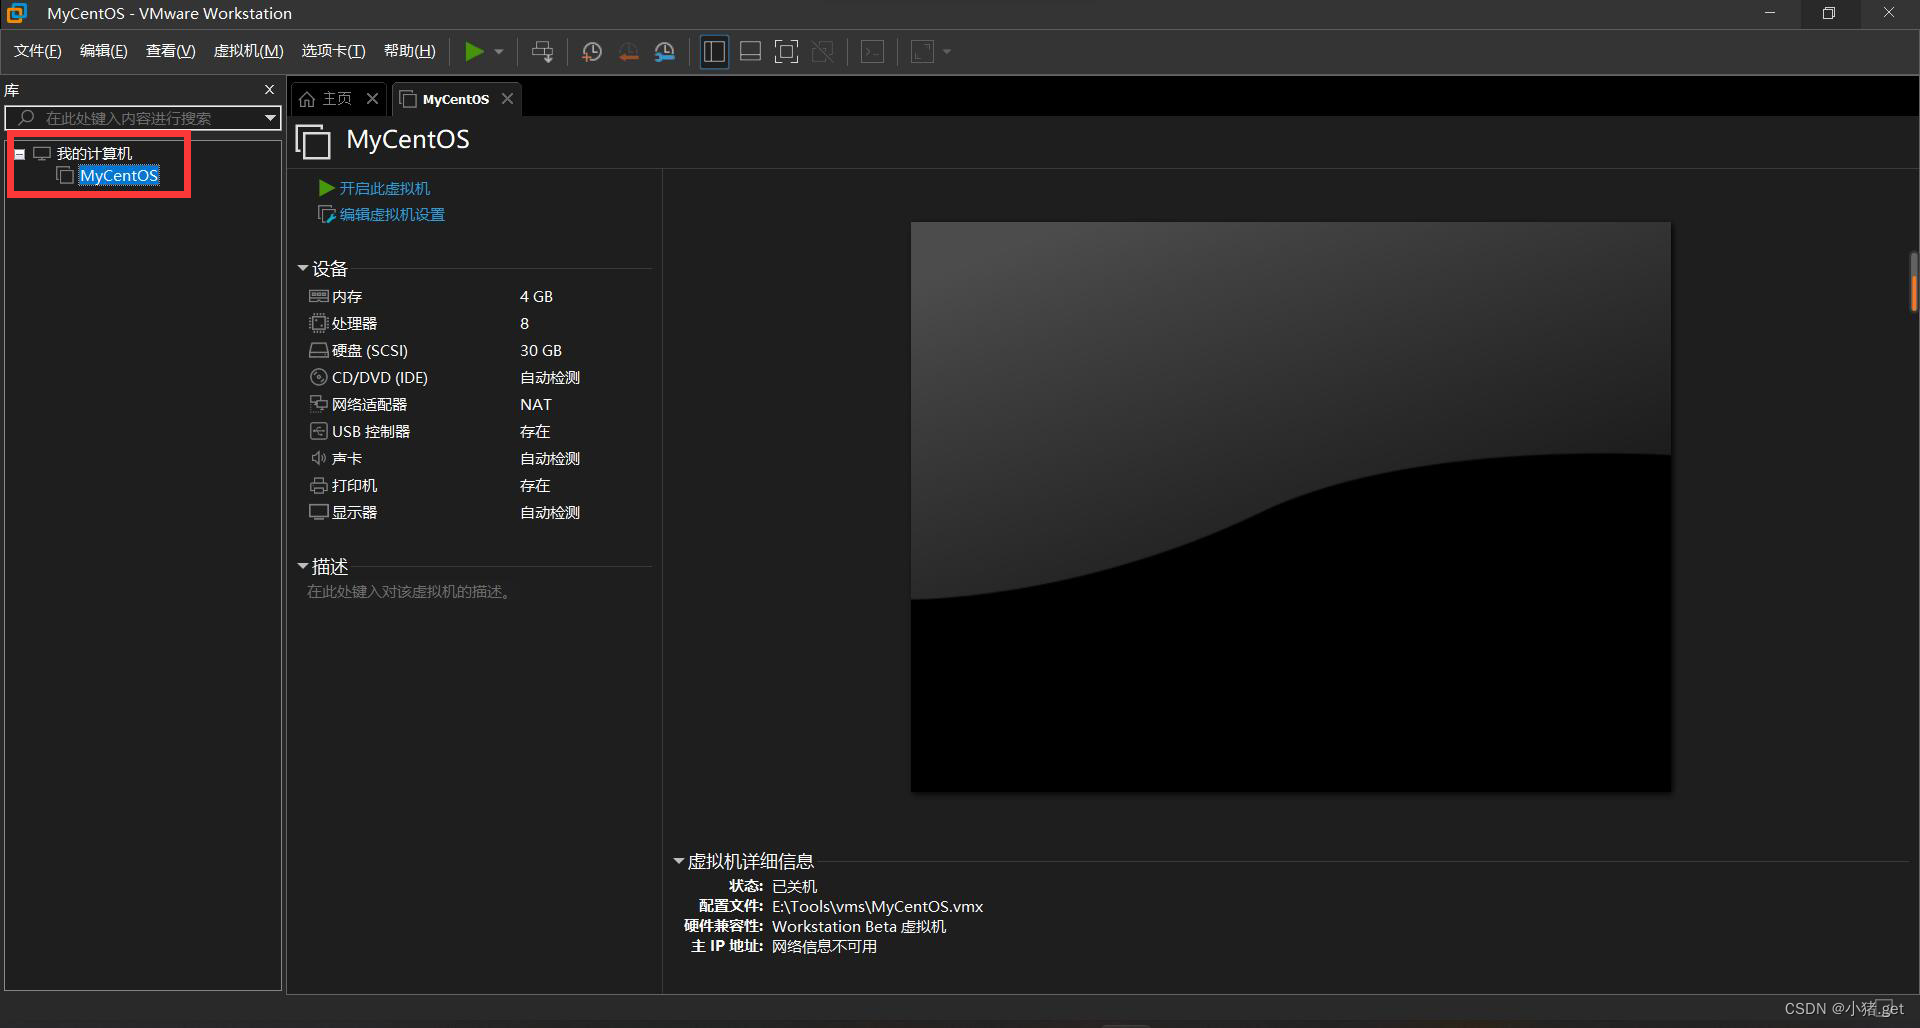Viewport: 1920px width, 1028px height.
Task: Open the 文件(F) menu
Action: [38, 51]
